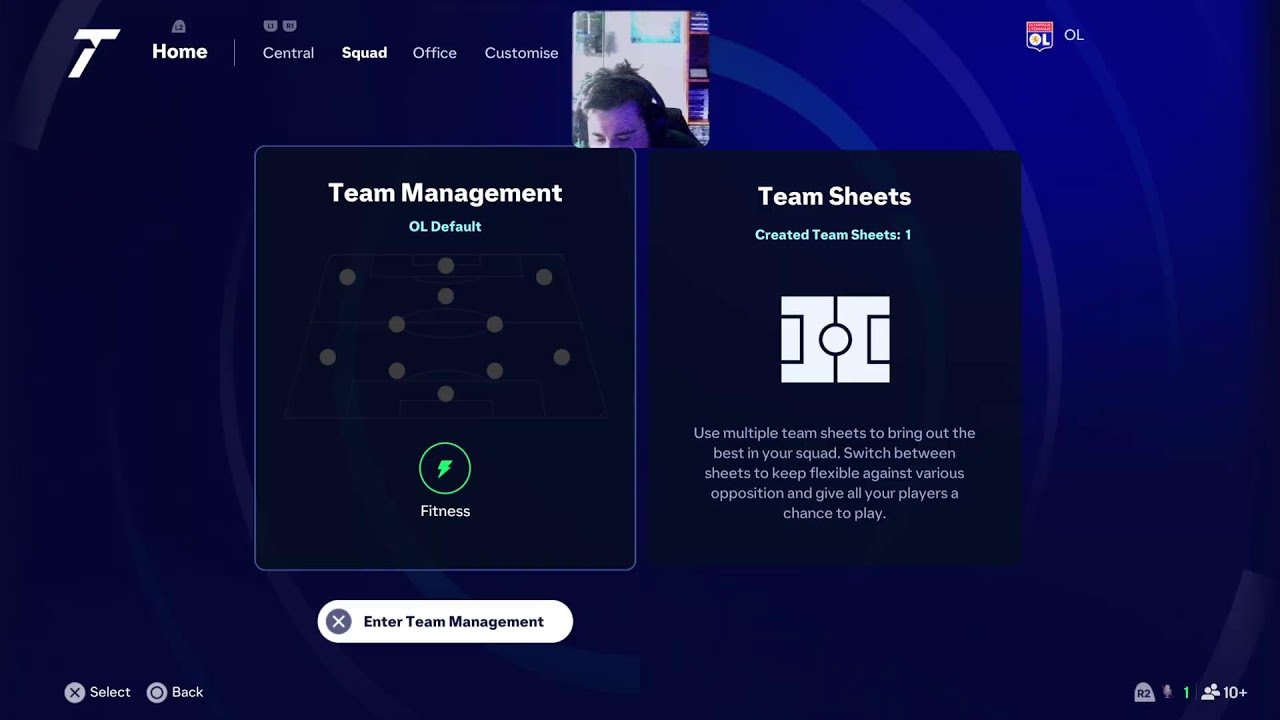Click the microphone status icon

pos(1167,692)
